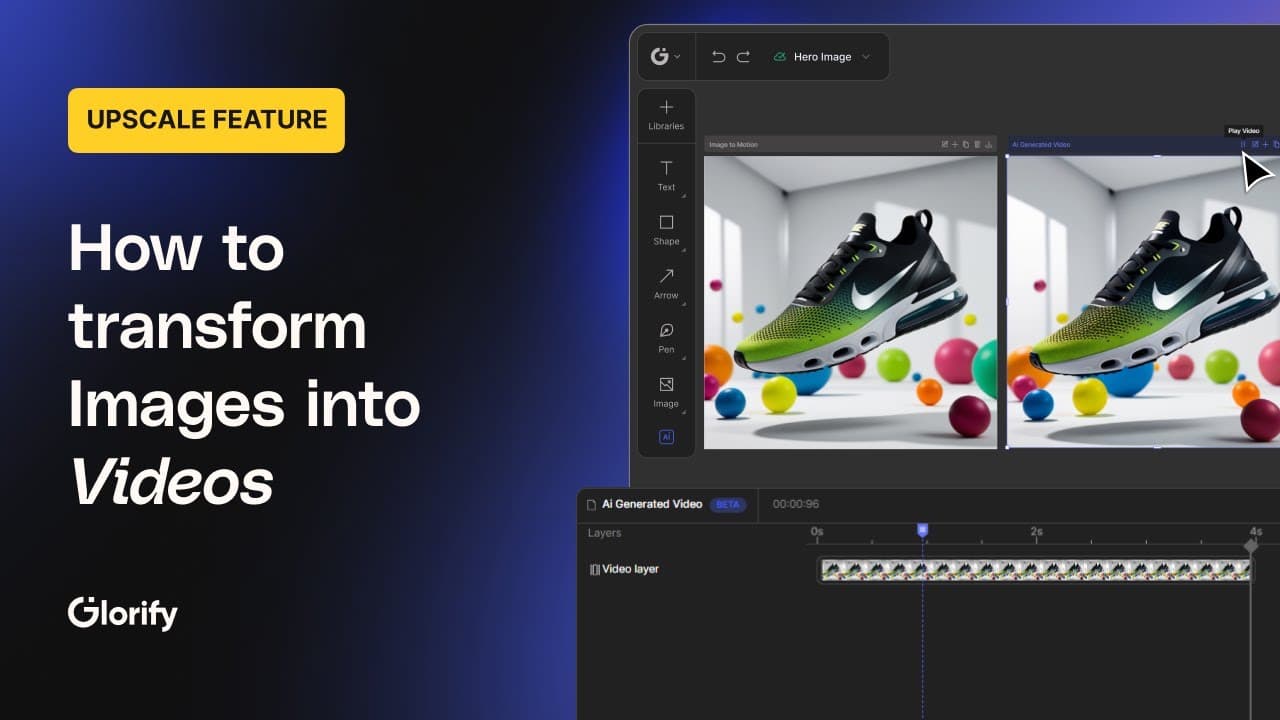Click the left shoe image on canvas
Viewport: 1280px width, 720px height.
850,302
